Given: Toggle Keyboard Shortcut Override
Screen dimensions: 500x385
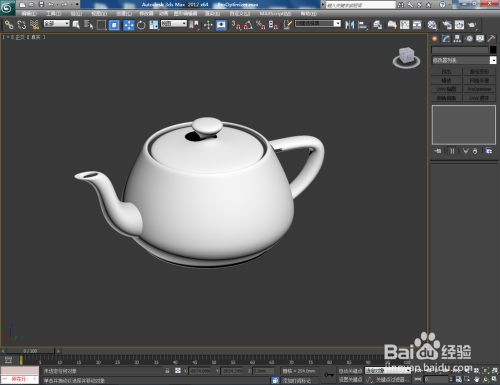Looking at the screenshot, I should point(221,25).
